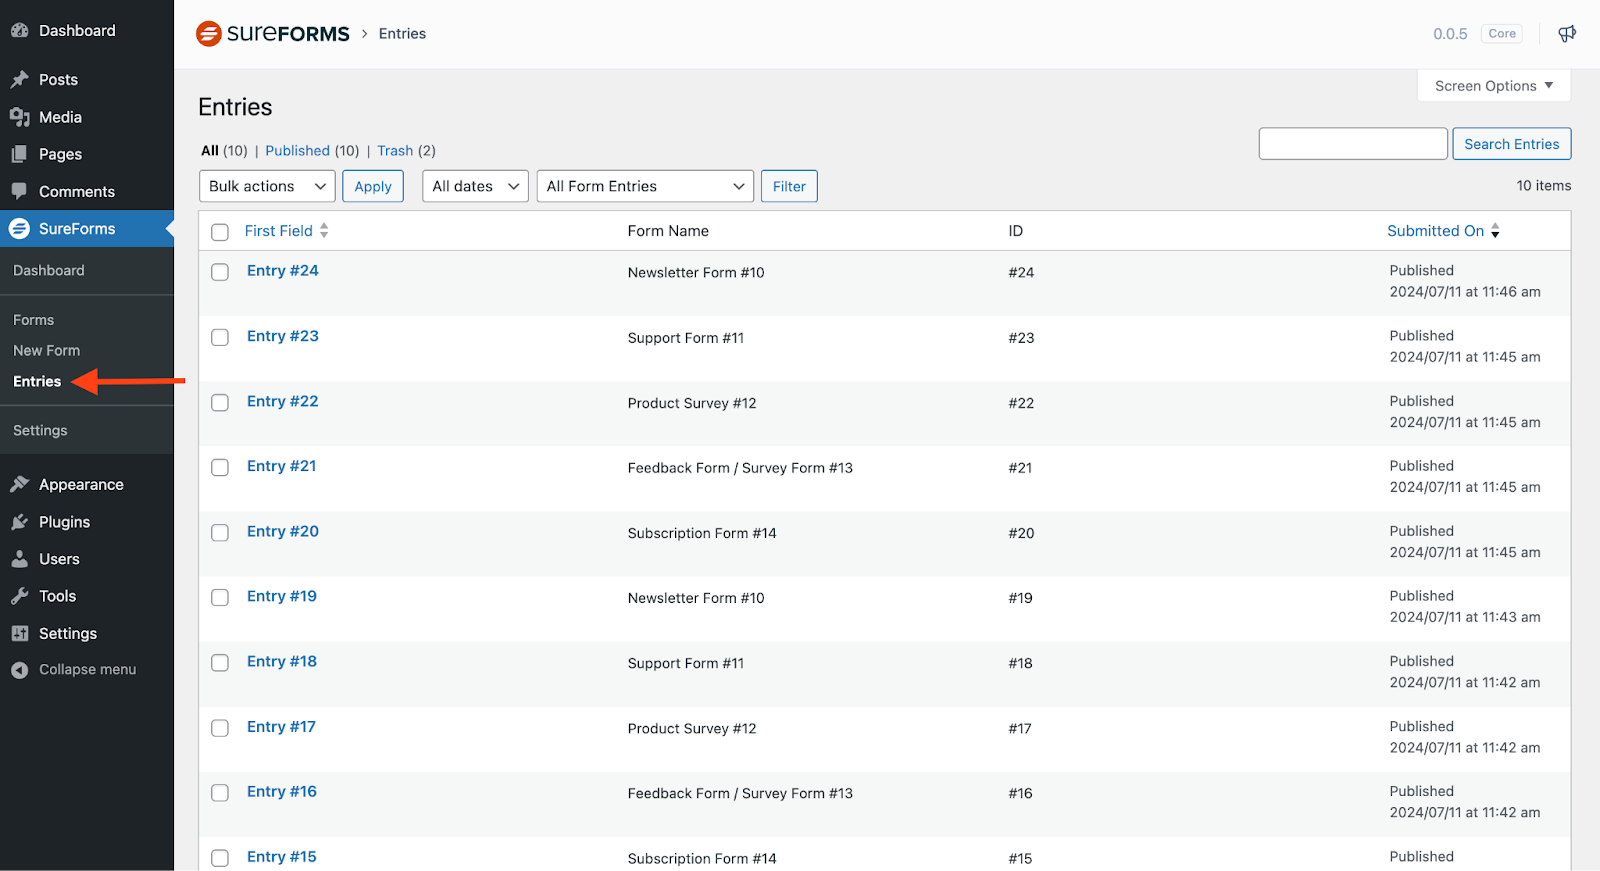This screenshot has width=1600, height=871.
Task: Check the box for Entry #24
Action: click(220, 272)
